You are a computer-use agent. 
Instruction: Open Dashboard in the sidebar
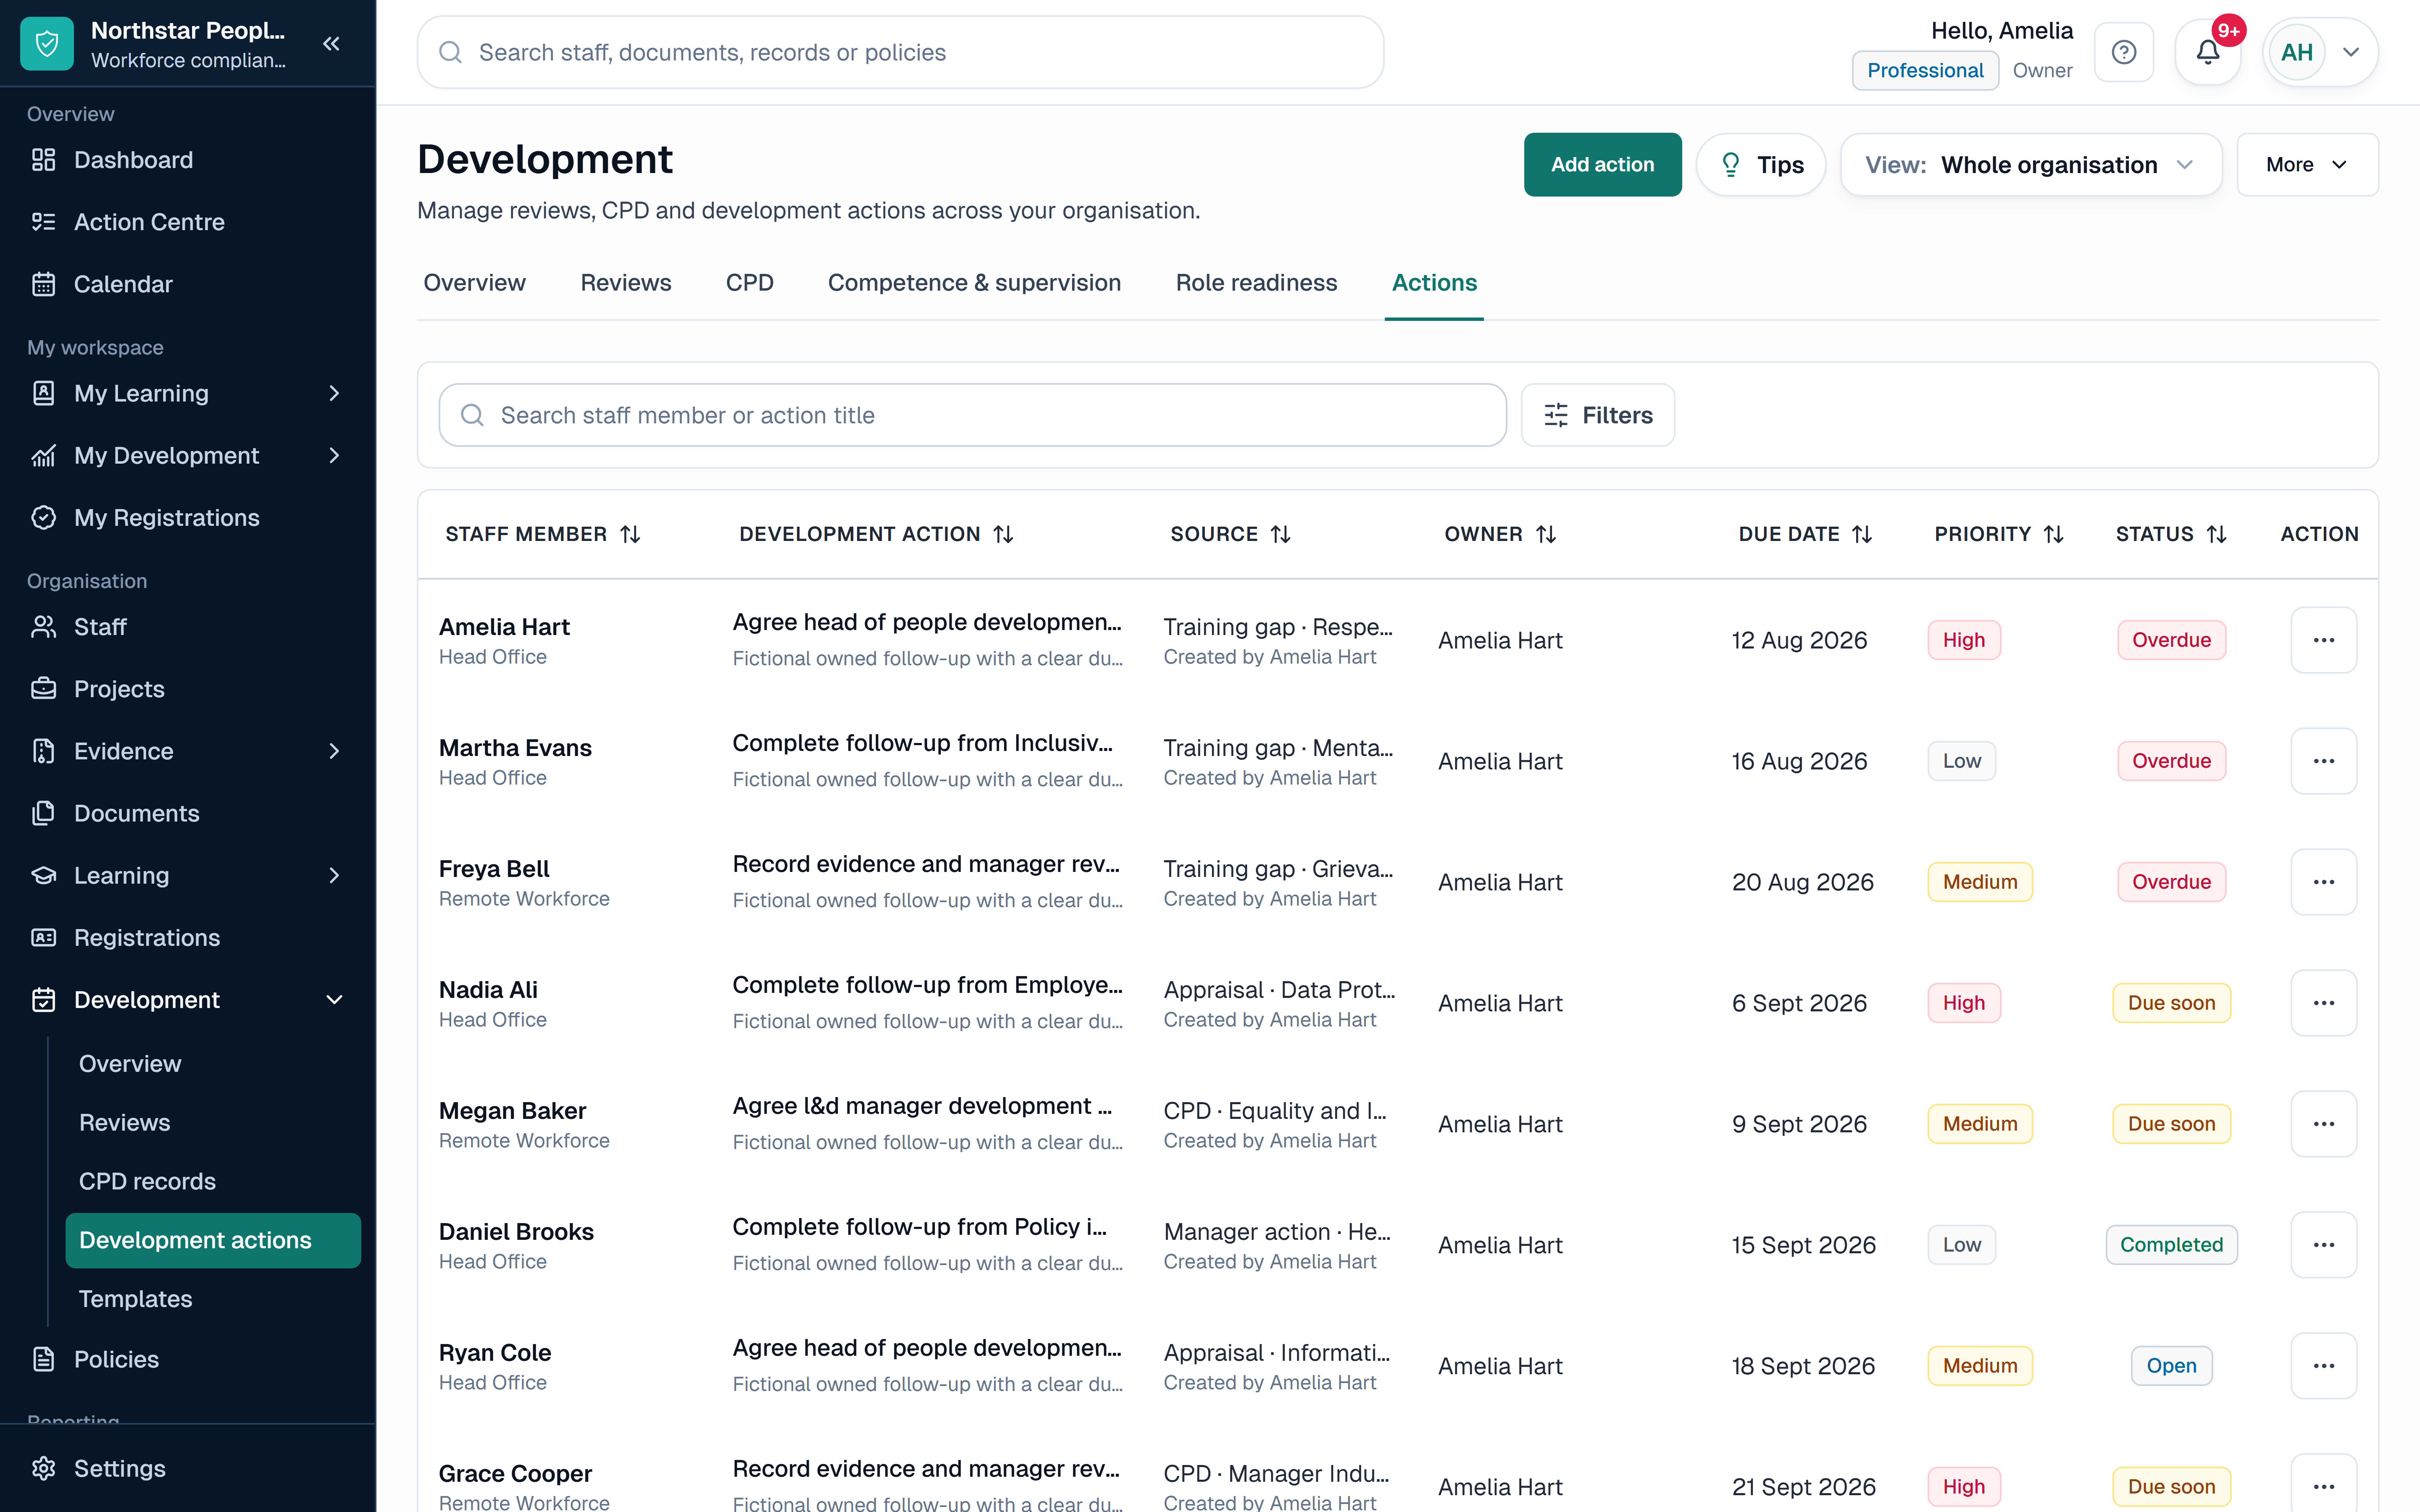[188, 160]
